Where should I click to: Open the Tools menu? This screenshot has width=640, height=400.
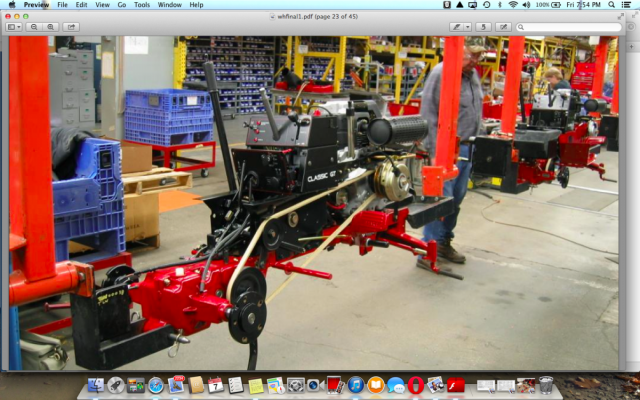pos(142,5)
